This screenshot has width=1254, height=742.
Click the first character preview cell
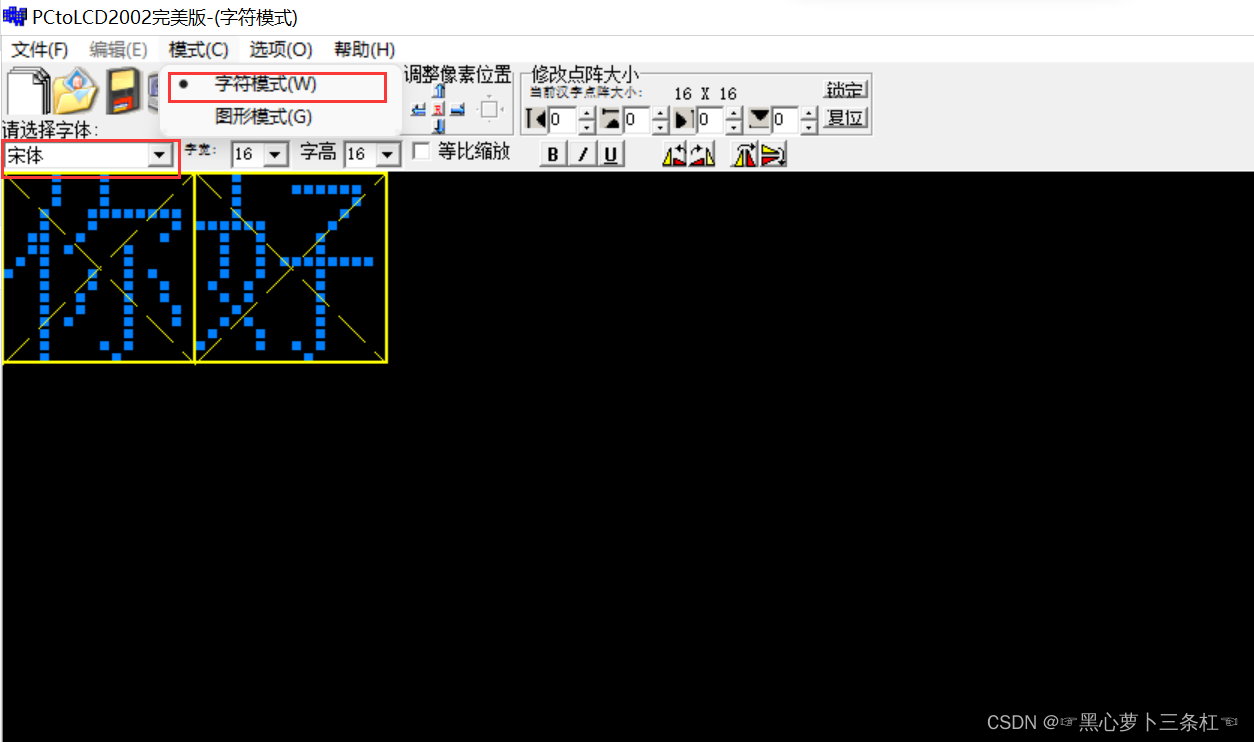[97, 267]
